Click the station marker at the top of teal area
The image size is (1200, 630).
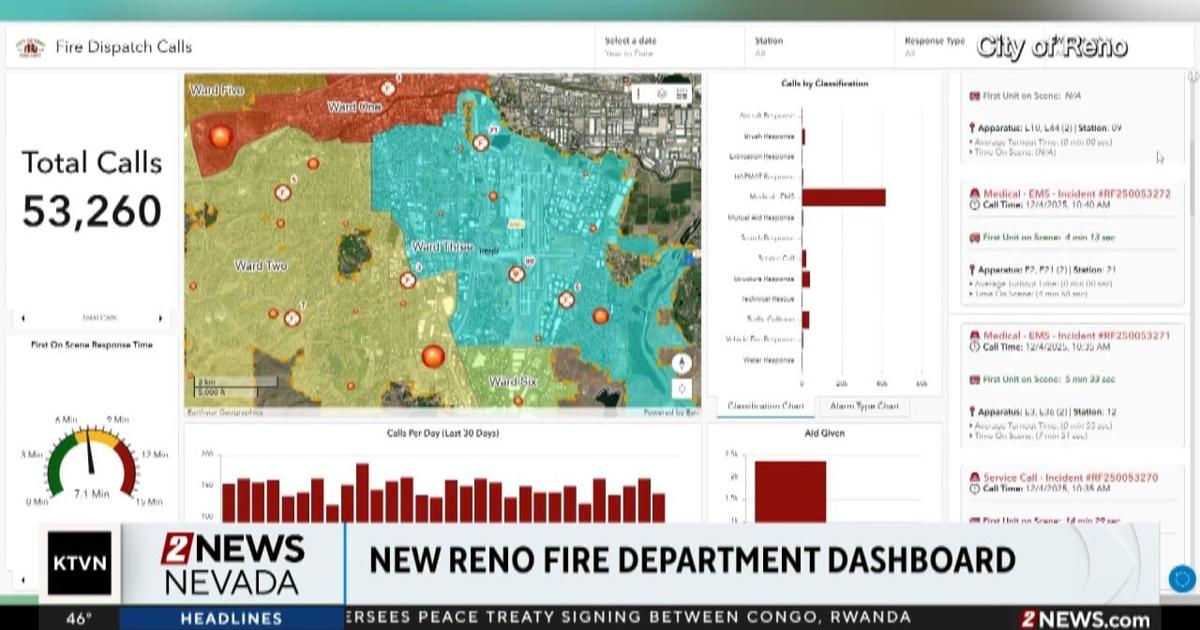[481, 142]
